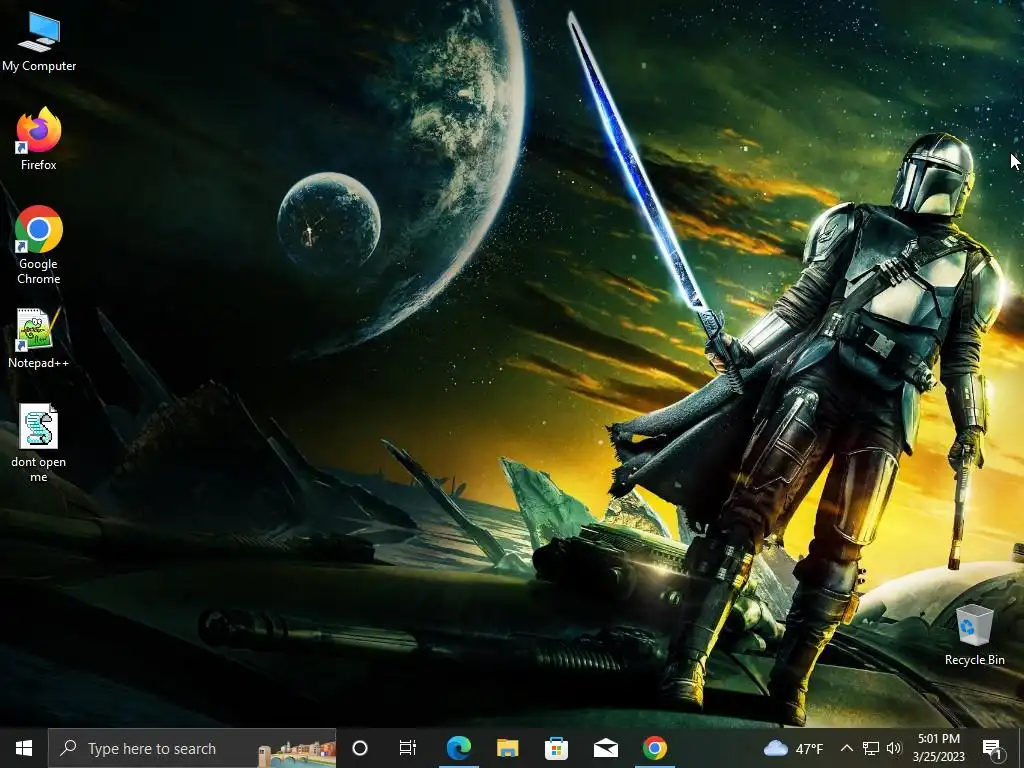Show hidden system tray icons
Screen dimensions: 1024x768
click(x=846, y=748)
